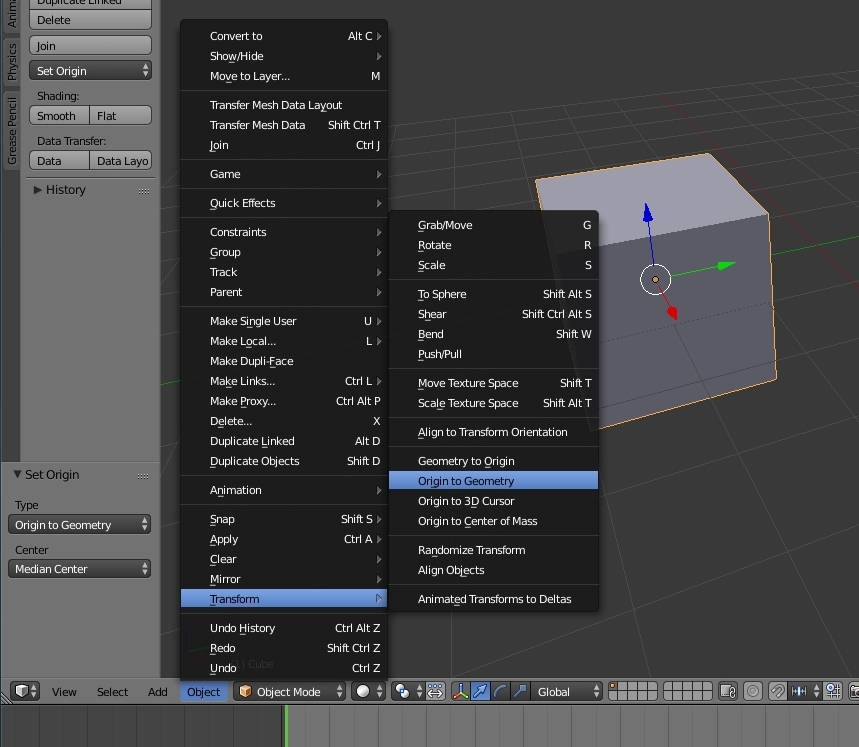Click the blue Z axis arrow of the manipulator

[x=648, y=212]
